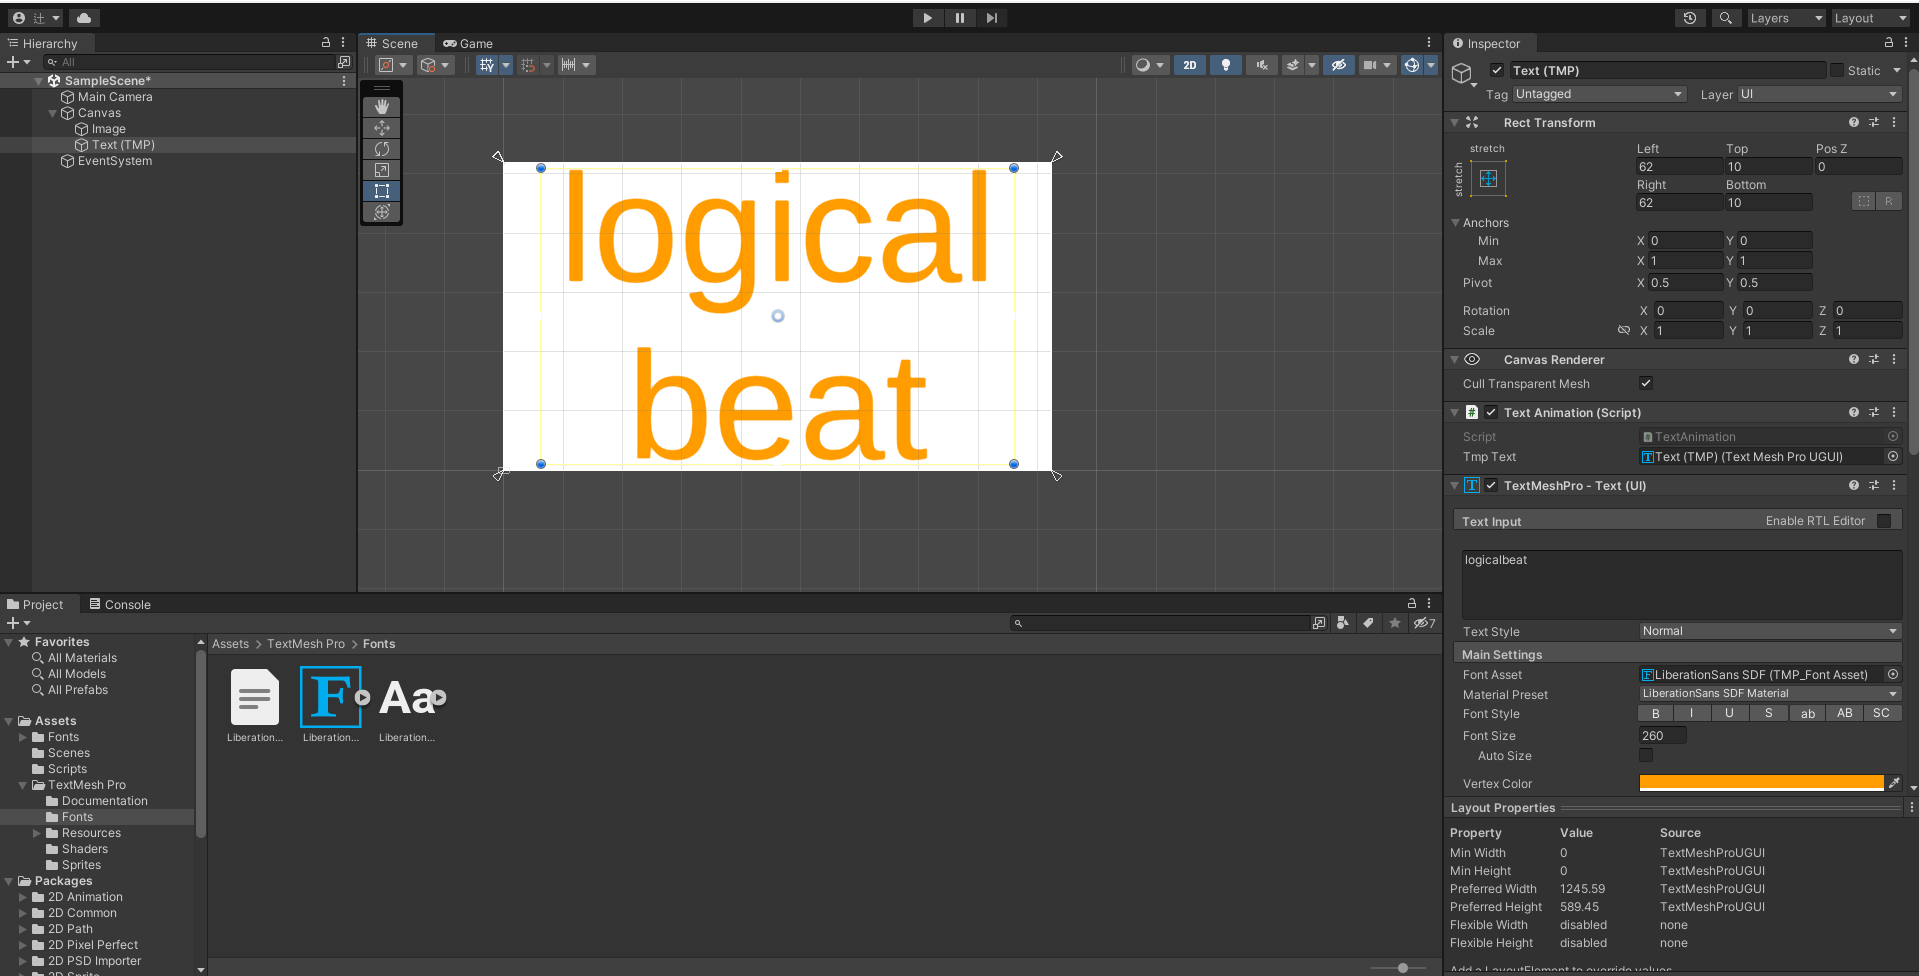
Task: Toggle scene view audio muting
Action: pos(1261,64)
